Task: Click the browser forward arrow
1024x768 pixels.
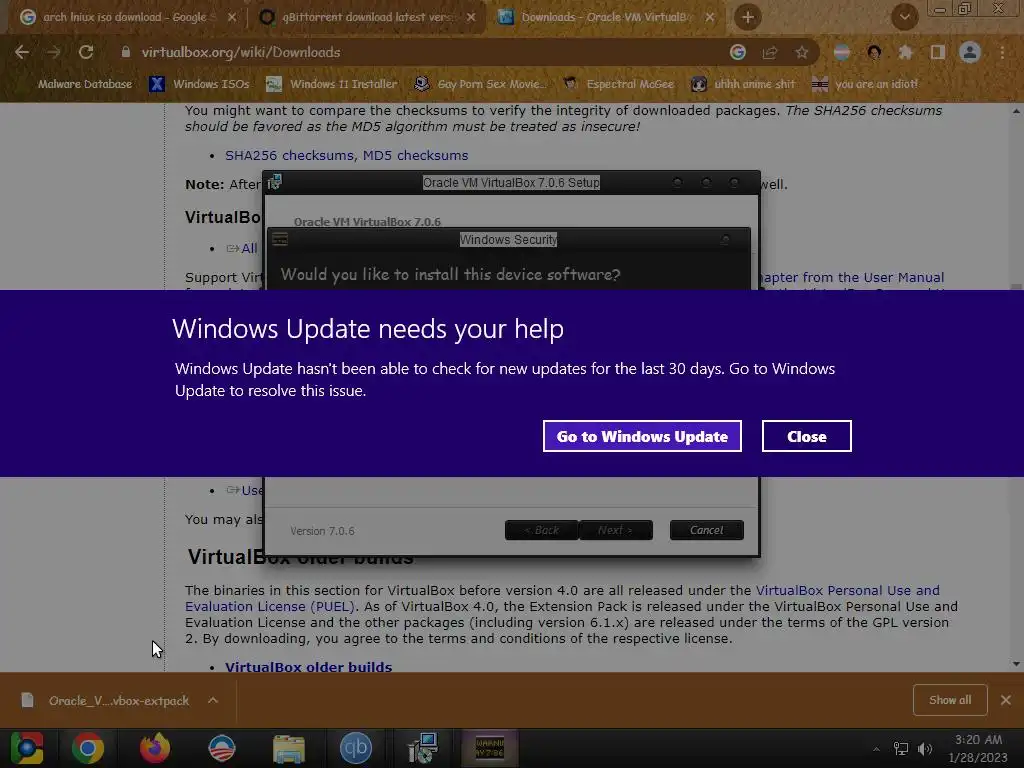Action: pyautogui.click(x=54, y=52)
